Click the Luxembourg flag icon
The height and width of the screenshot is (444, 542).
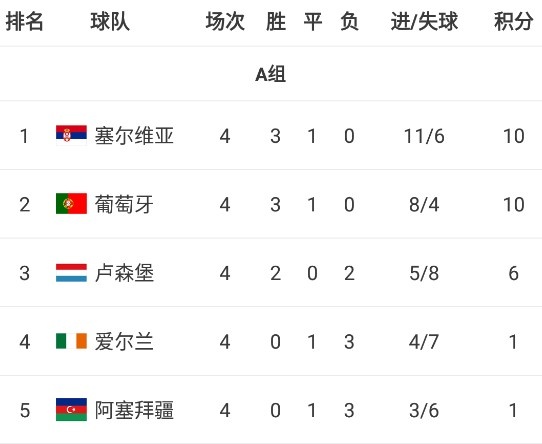coord(71,272)
